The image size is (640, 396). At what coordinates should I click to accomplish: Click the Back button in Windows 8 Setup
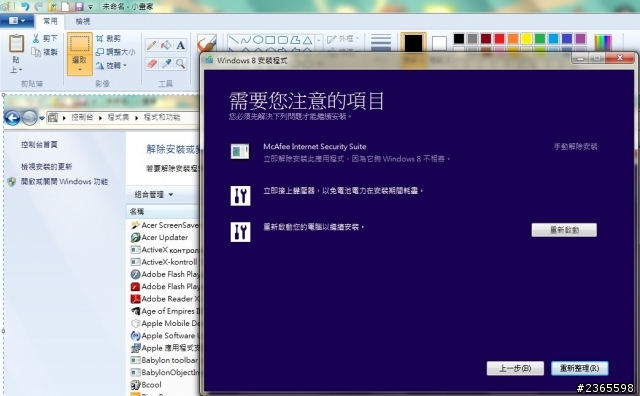click(x=515, y=368)
